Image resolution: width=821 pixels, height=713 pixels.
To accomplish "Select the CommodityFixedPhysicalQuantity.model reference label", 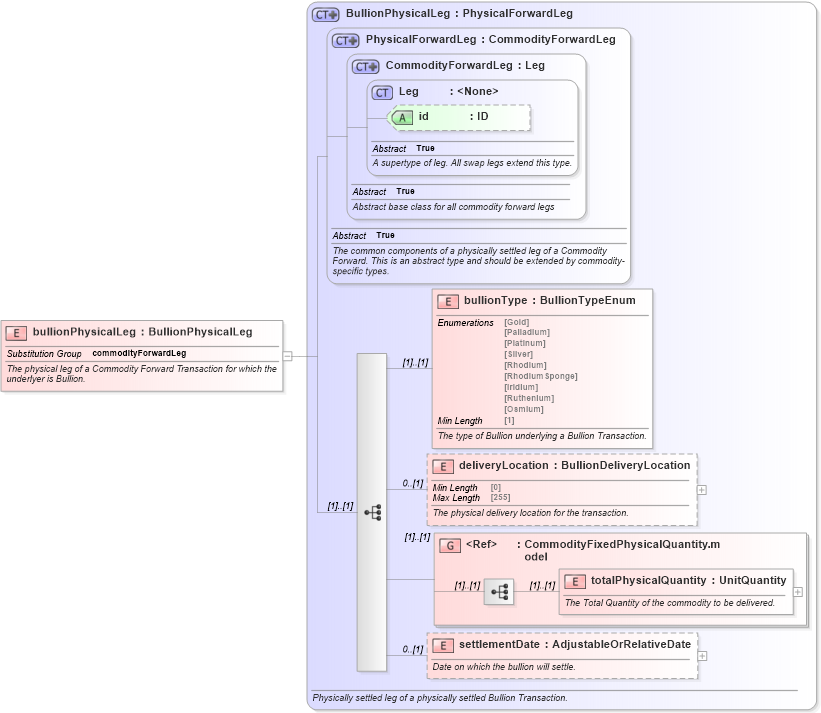I will (622, 550).
